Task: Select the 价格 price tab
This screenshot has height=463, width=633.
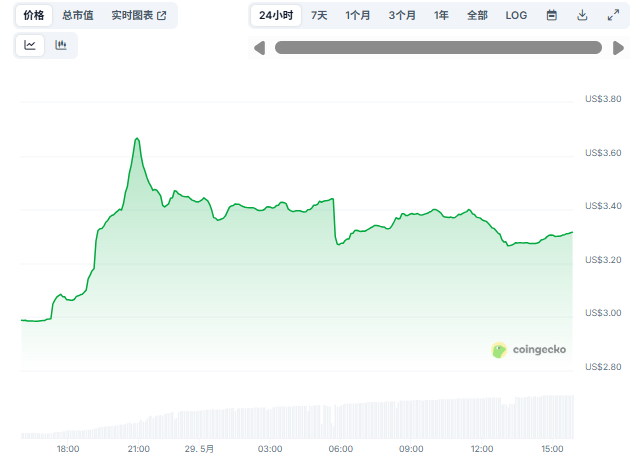Action: coord(34,15)
